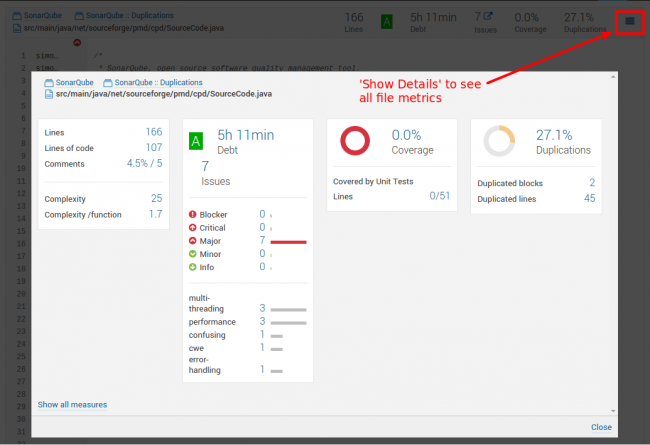This screenshot has width=650, height=445.
Task: Click the 0.0% Coverage value in the dialog
Action: 406,135
